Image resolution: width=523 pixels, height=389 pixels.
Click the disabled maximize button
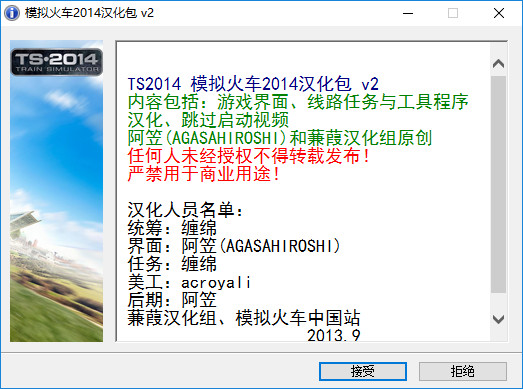[453, 13]
